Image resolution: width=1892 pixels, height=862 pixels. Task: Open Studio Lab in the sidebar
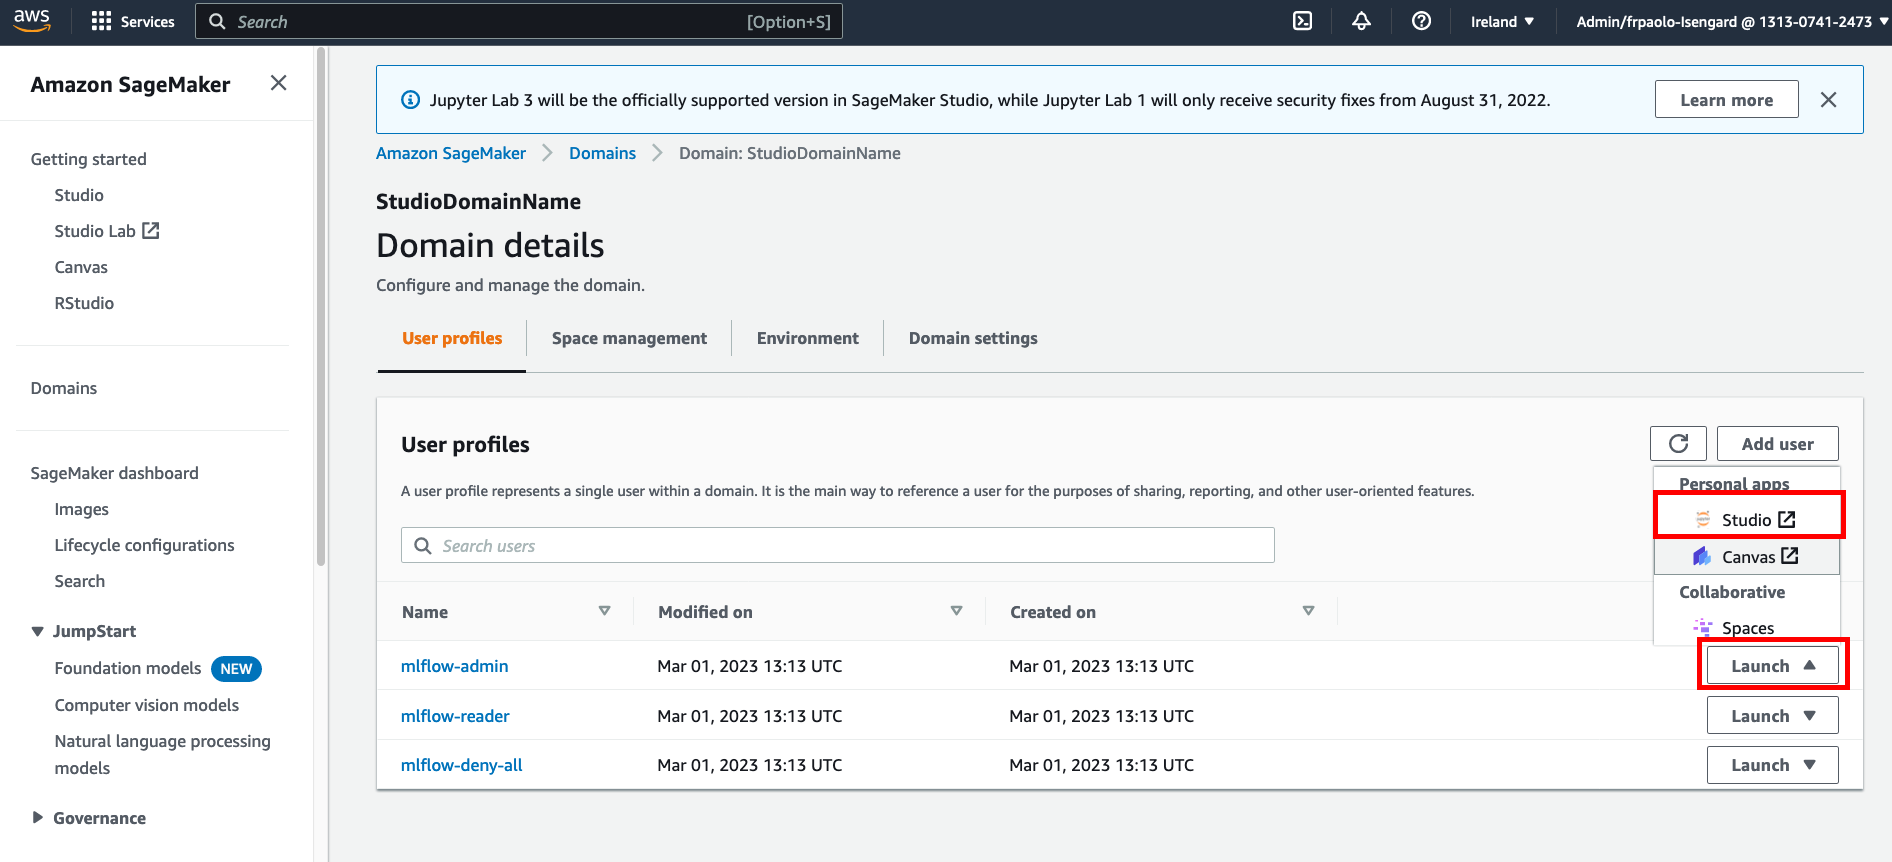(x=106, y=231)
